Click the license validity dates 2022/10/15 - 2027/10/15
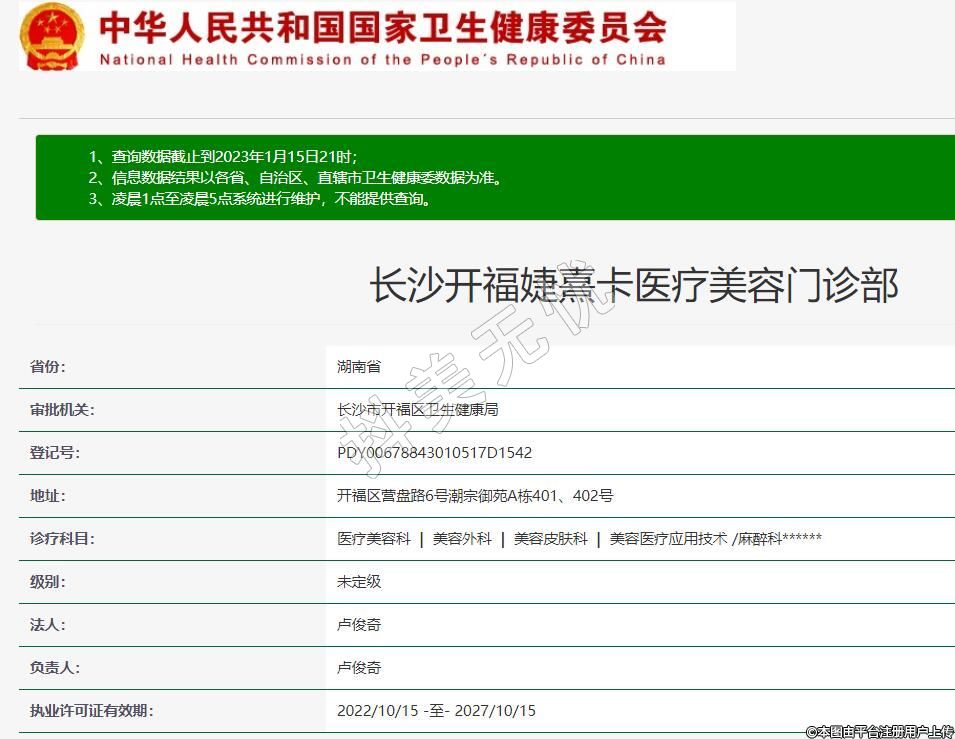 coord(436,711)
